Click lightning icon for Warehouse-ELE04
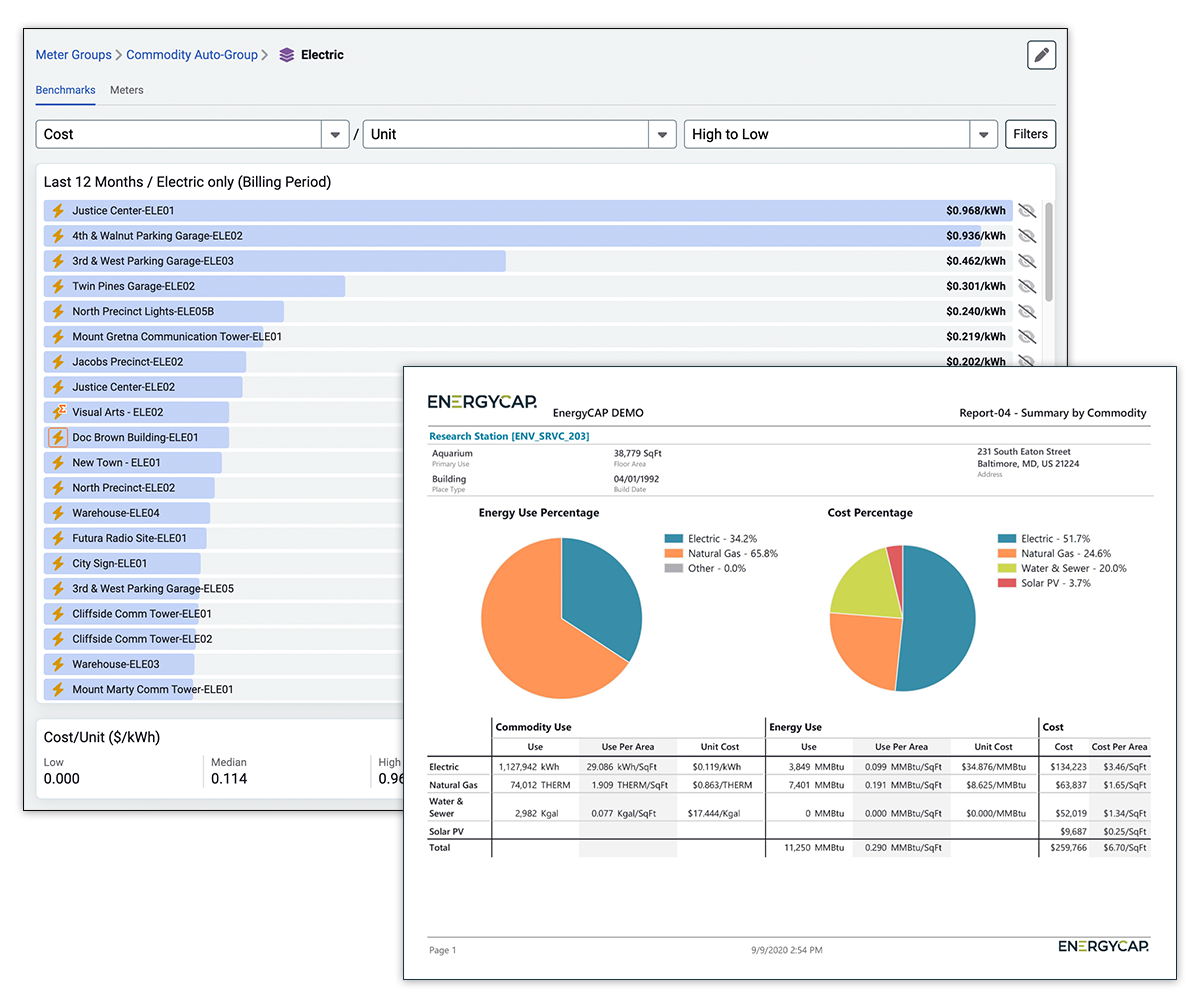 (x=58, y=513)
